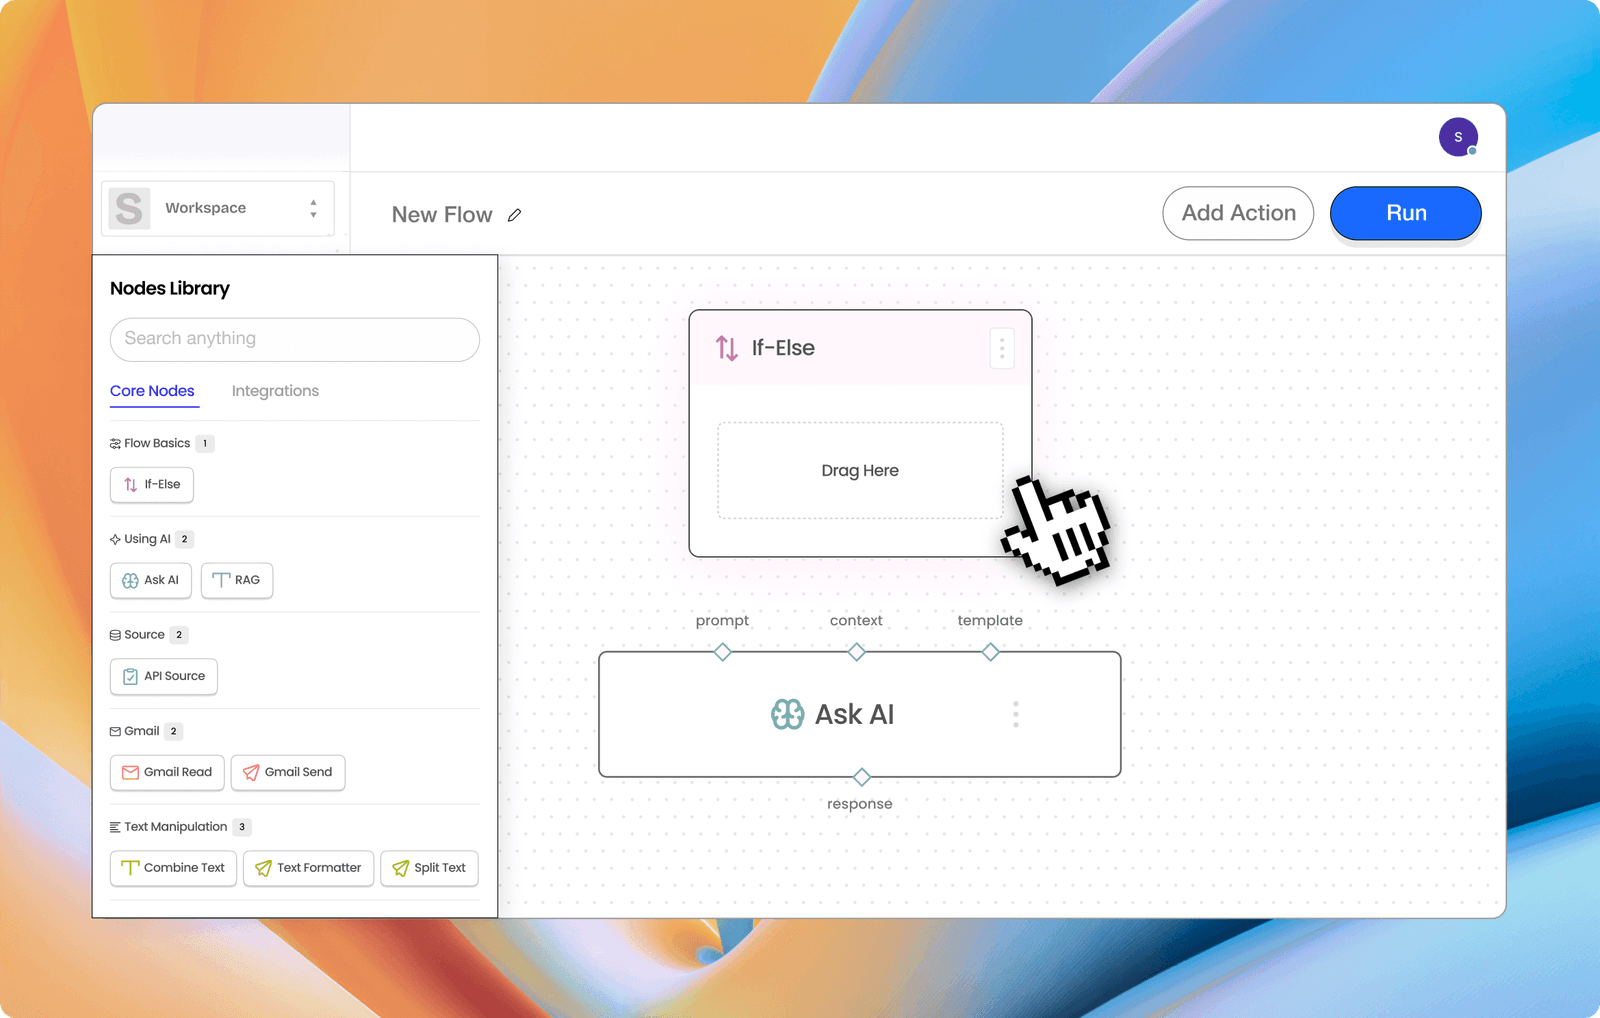Open the If-Else node options menu
Viewport: 1600px width, 1018px height.
pyautogui.click(x=1001, y=347)
